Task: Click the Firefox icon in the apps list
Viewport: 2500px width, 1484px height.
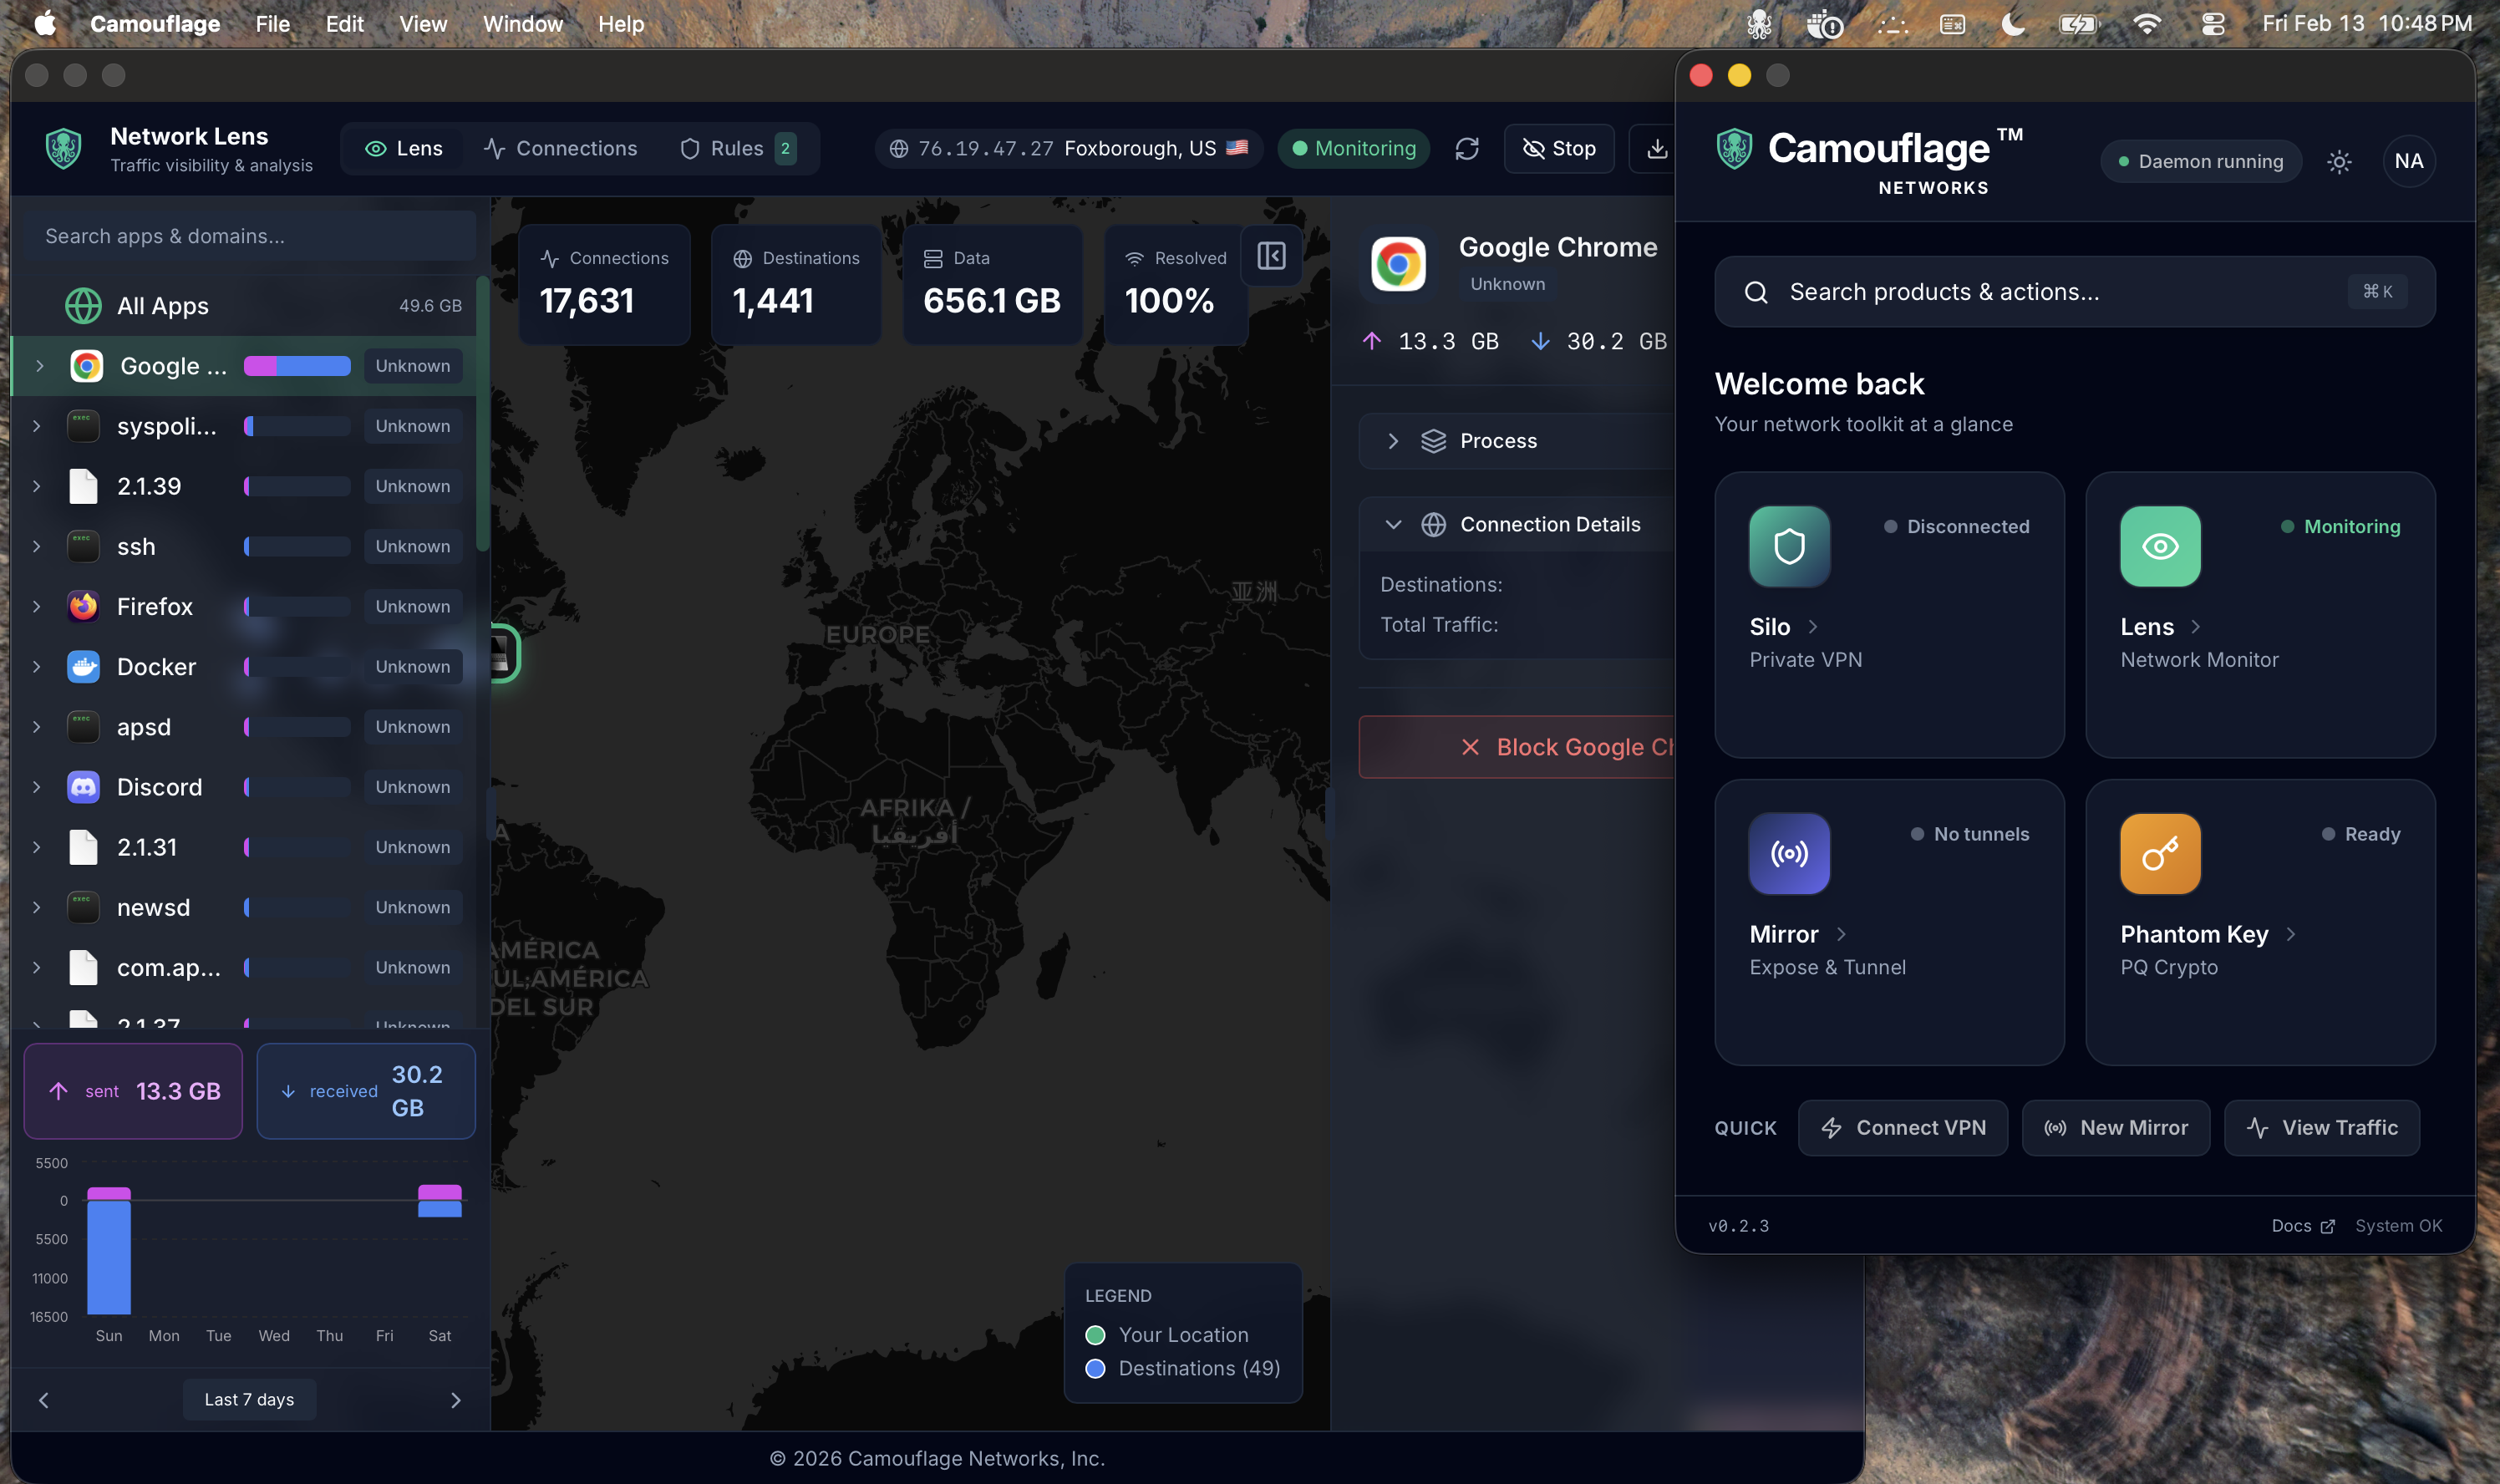Action: [x=83, y=607]
